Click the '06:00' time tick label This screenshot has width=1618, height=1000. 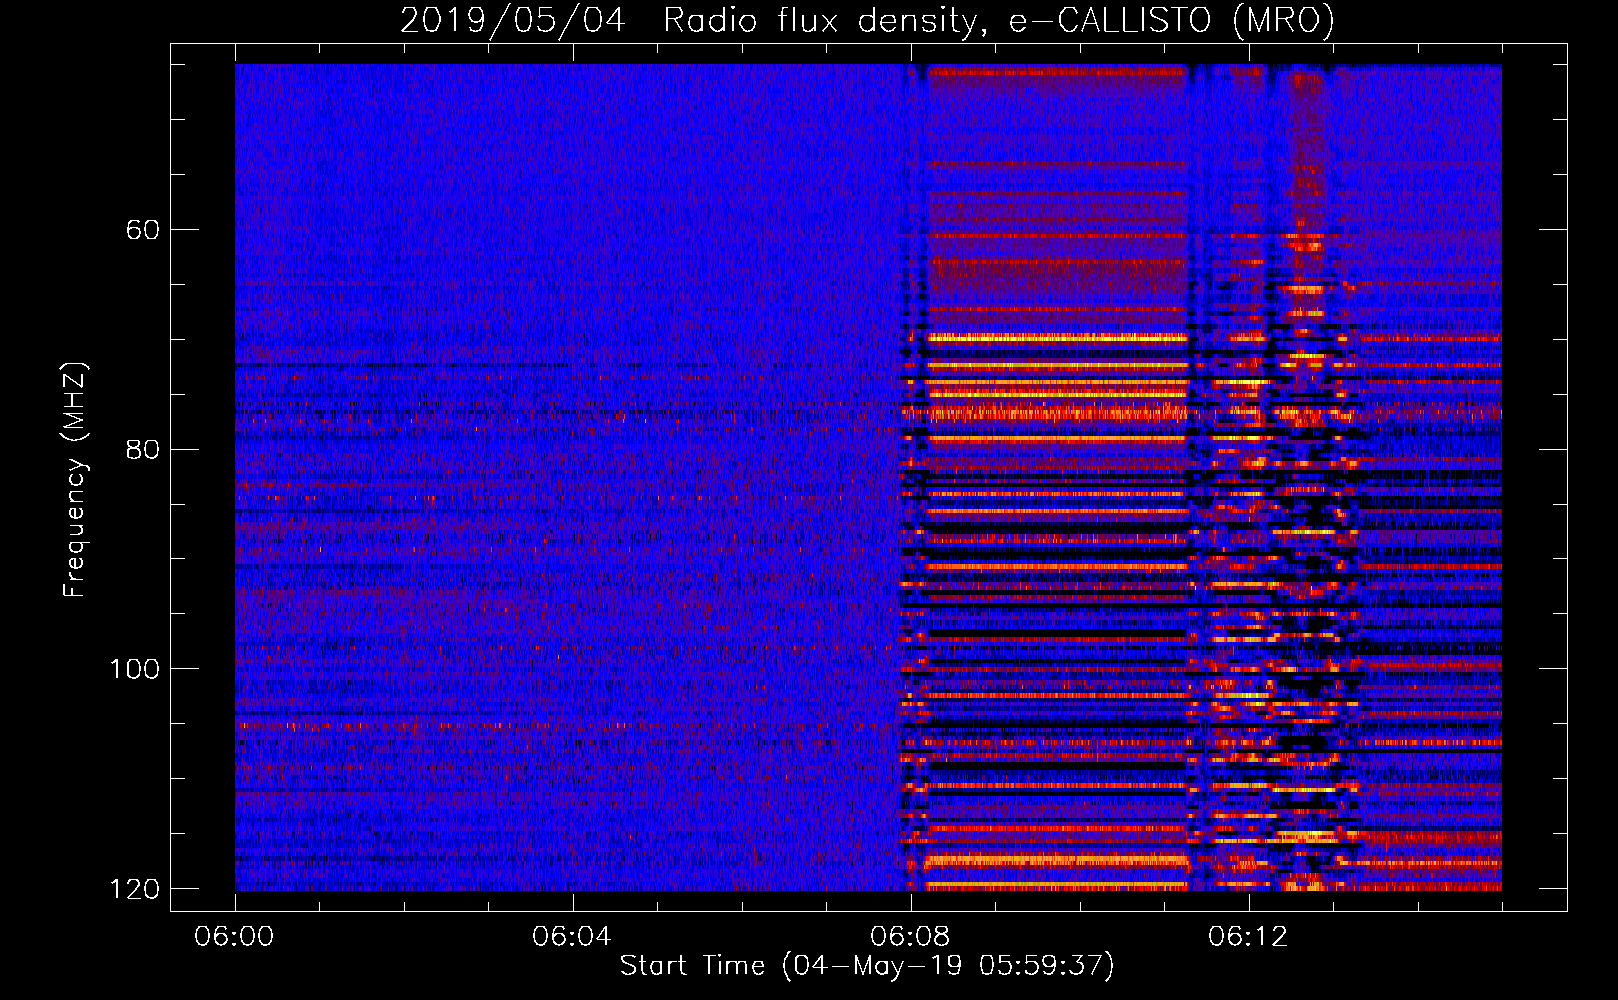235,937
